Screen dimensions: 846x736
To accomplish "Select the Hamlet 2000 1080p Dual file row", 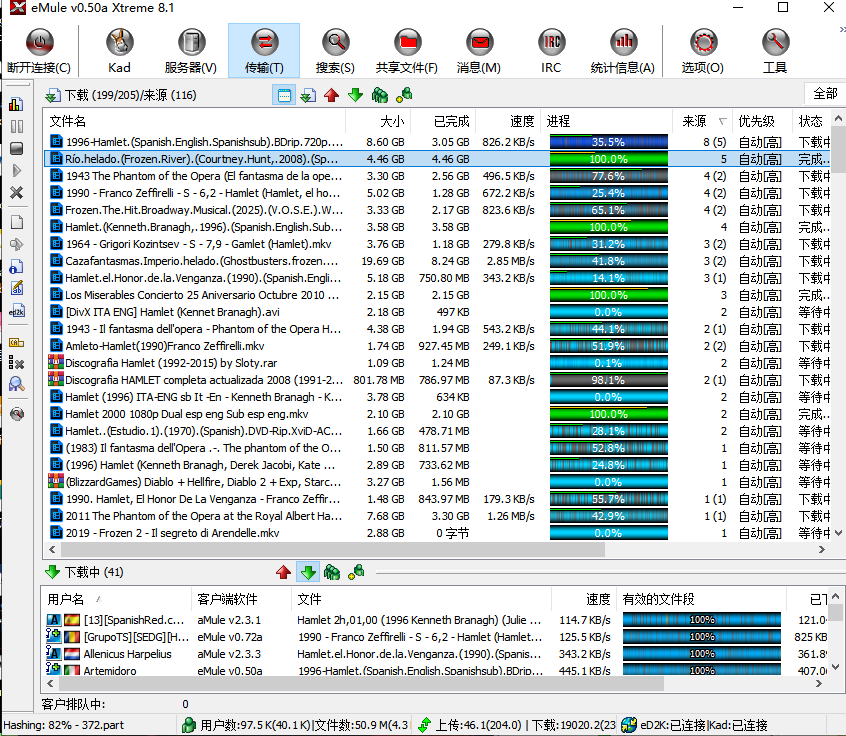I will (437, 414).
